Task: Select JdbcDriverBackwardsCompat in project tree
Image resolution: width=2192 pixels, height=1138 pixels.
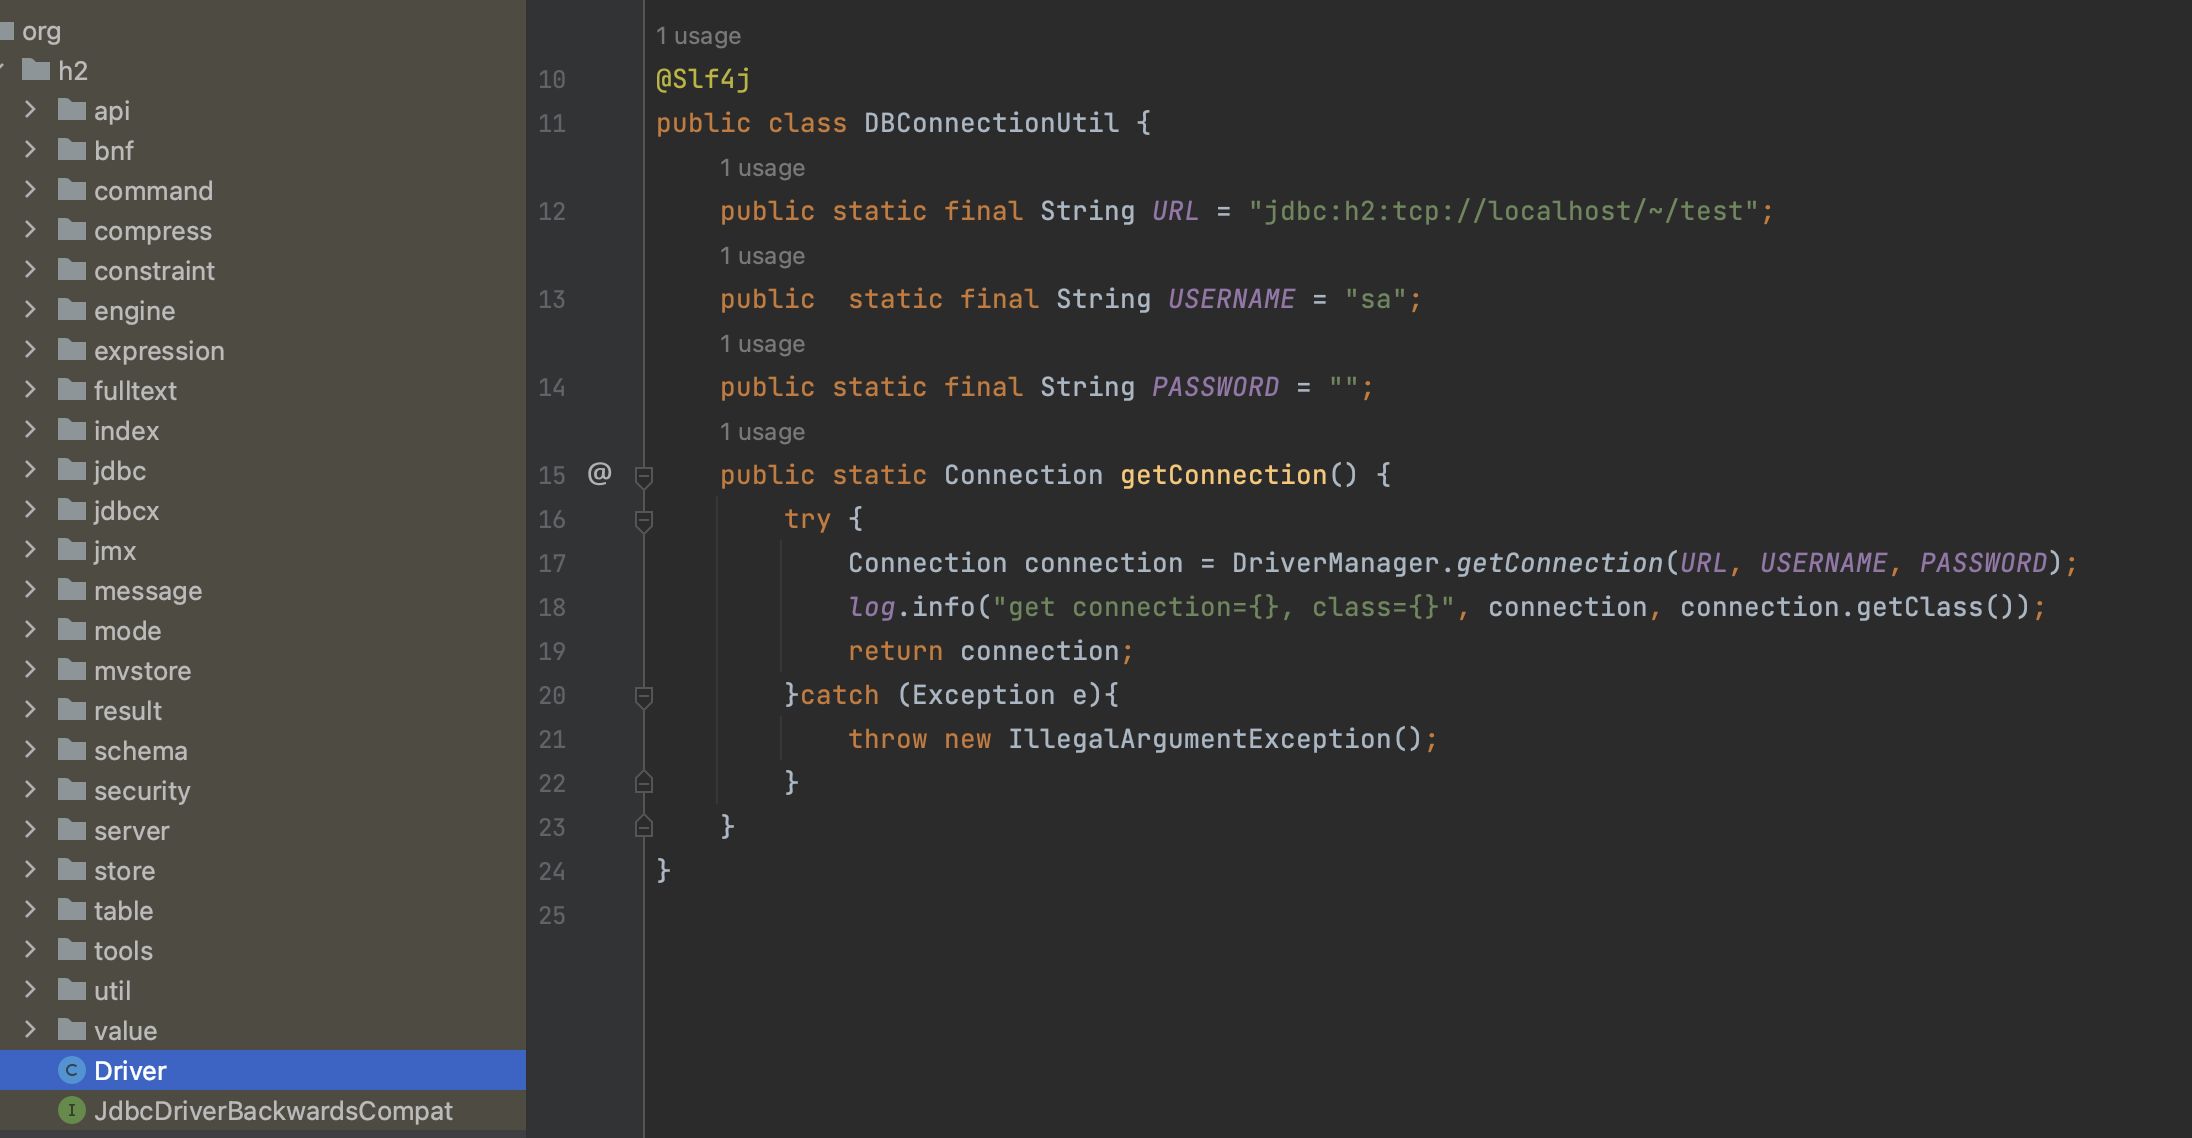Action: point(273,1110)
